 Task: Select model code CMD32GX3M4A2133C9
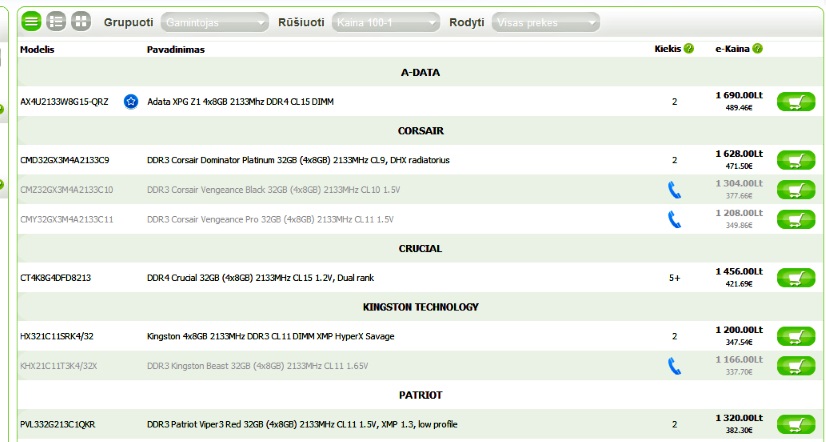(65, 160)
